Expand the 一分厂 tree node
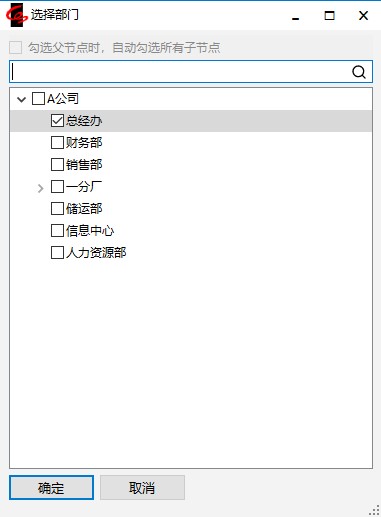 [40, 188]
